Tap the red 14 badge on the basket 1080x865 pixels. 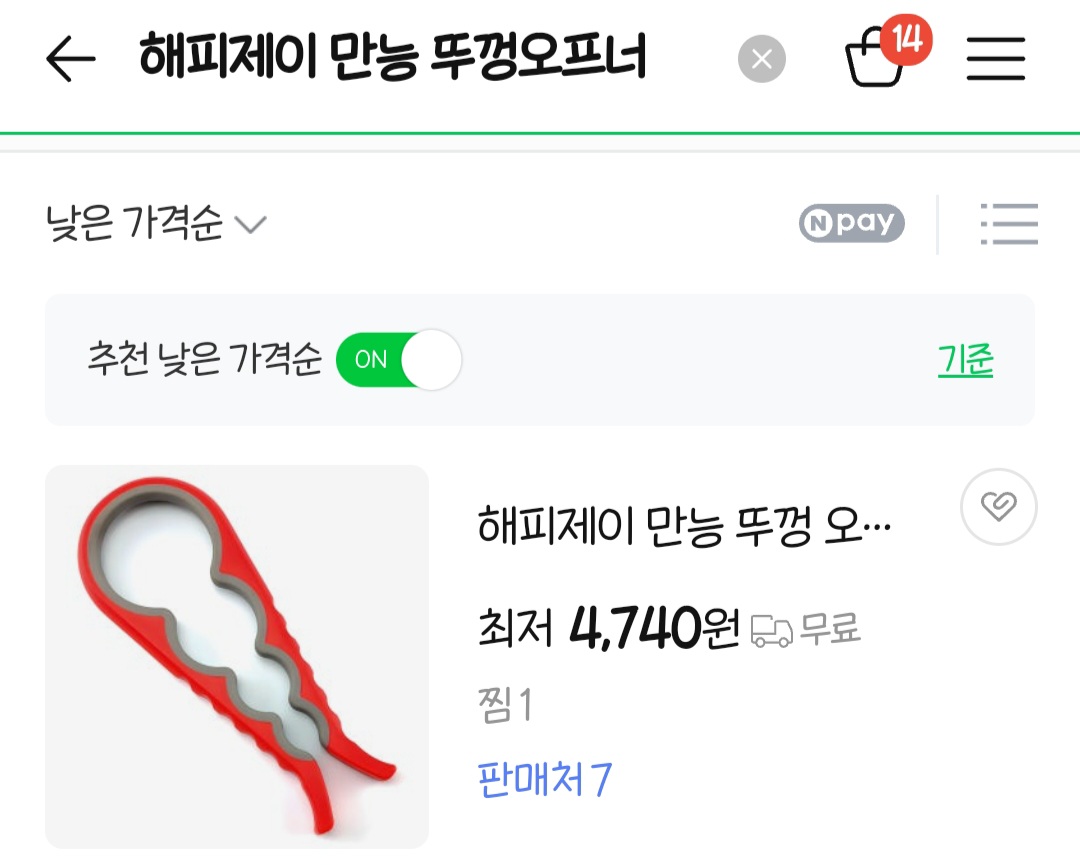click(x=907, y=39)
